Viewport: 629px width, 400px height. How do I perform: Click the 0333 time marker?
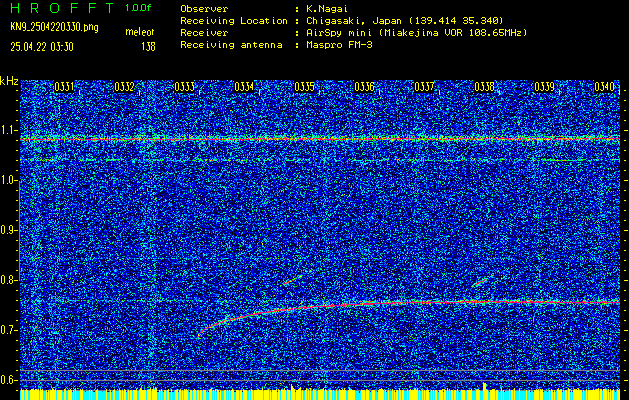tap(185, 87)
